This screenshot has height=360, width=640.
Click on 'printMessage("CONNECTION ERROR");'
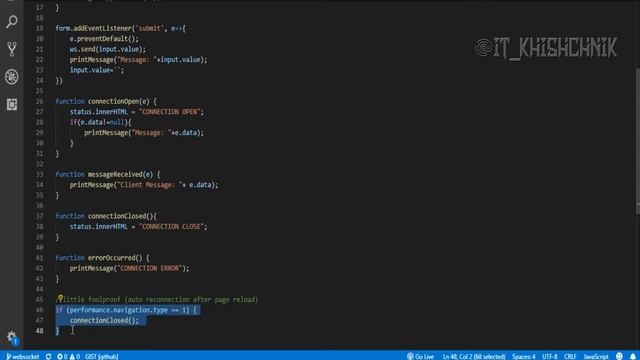129,268
